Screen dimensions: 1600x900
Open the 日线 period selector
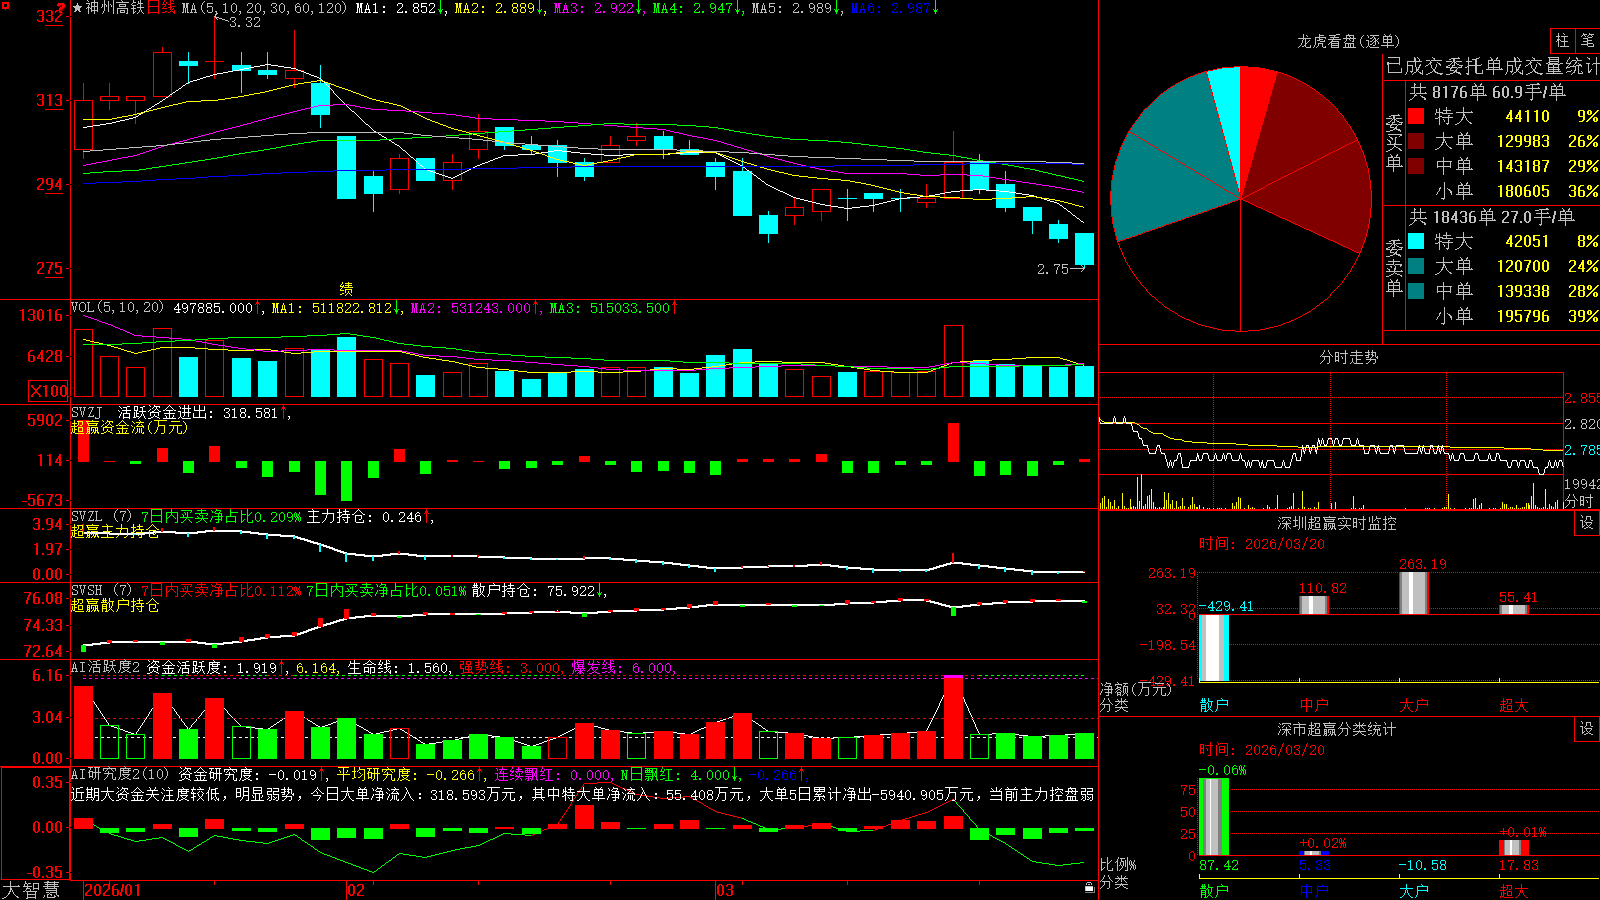coord(161,8)
